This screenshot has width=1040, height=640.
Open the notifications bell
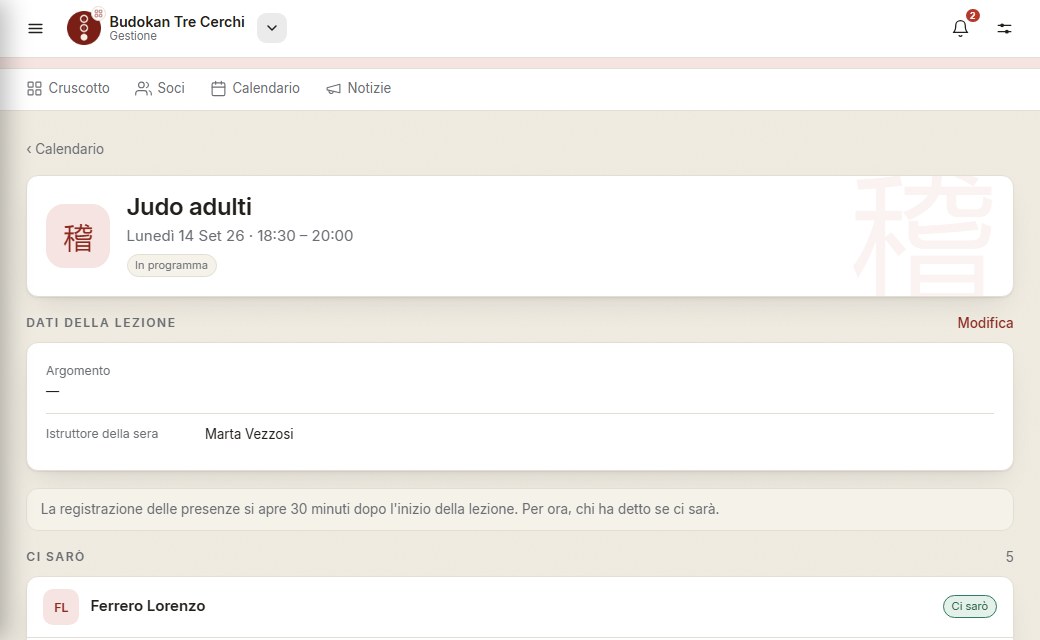960,28
